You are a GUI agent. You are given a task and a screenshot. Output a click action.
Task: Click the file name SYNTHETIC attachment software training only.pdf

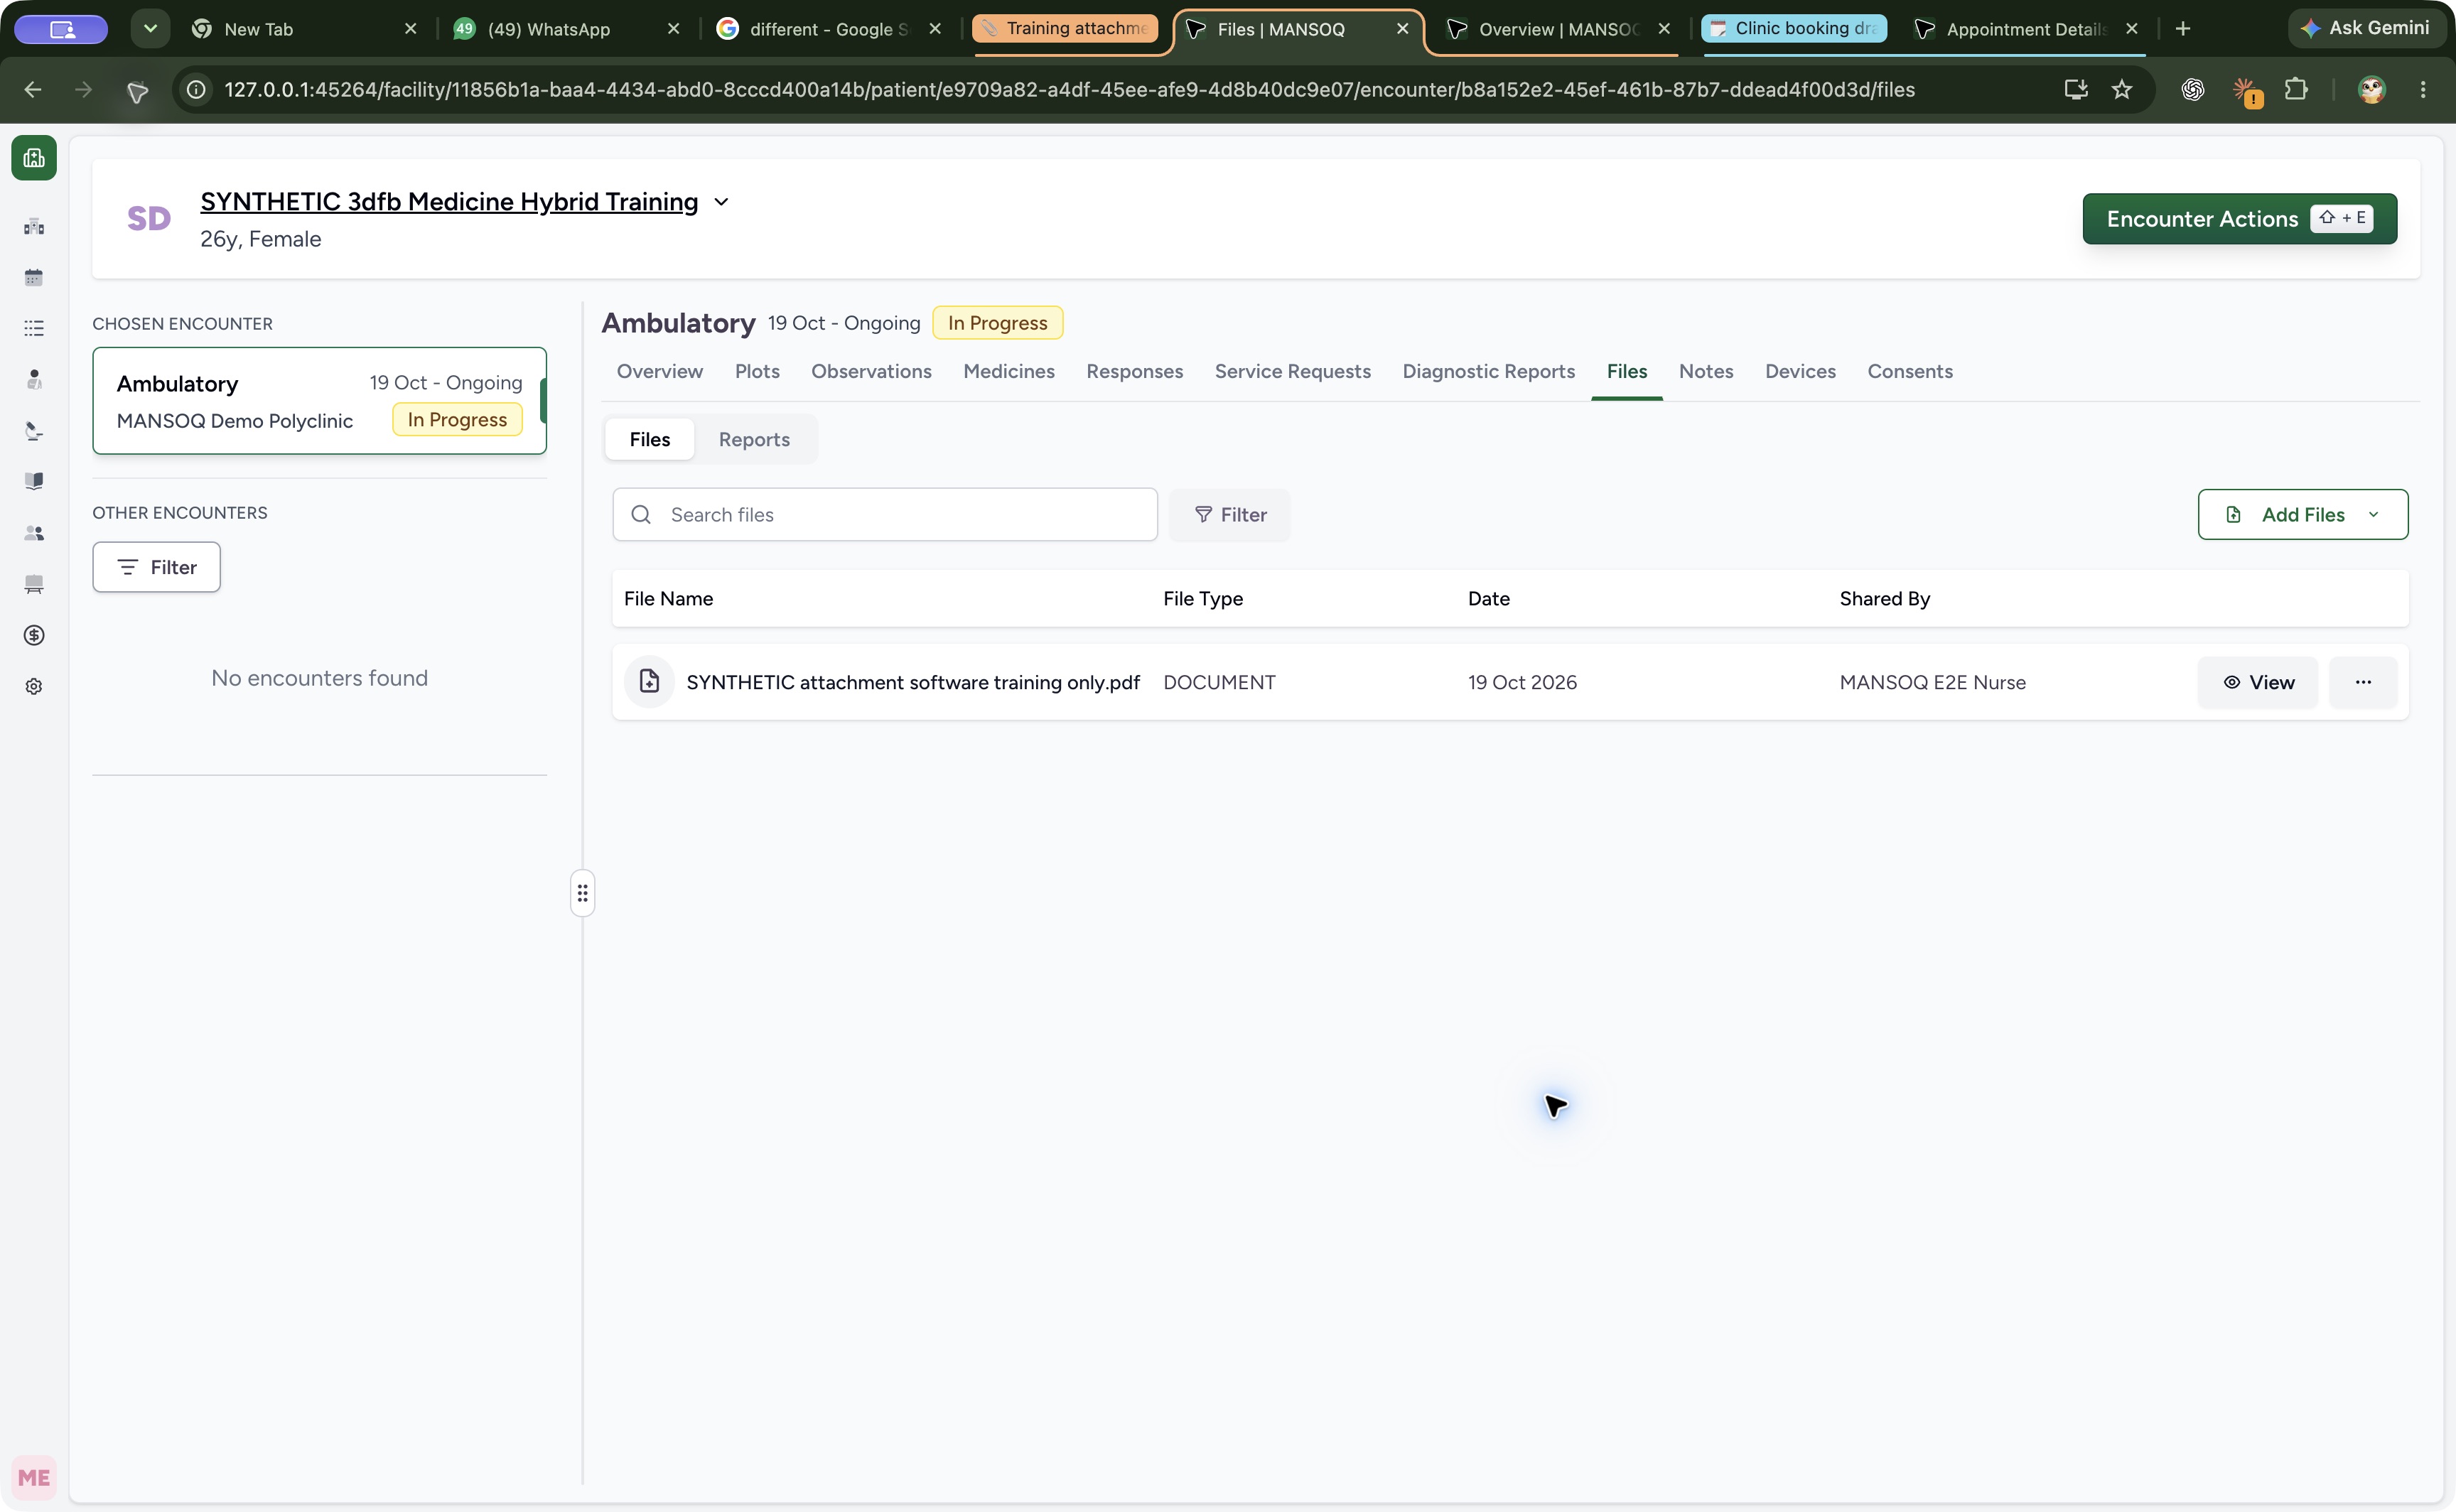tap(912, 682)
